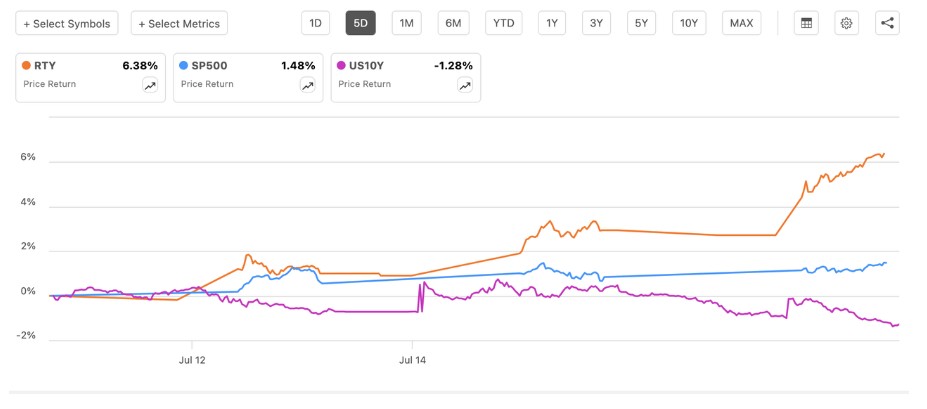Choose the YTD range button
Image resolution: width=927 pixels, height=409 pixels.
503,23
